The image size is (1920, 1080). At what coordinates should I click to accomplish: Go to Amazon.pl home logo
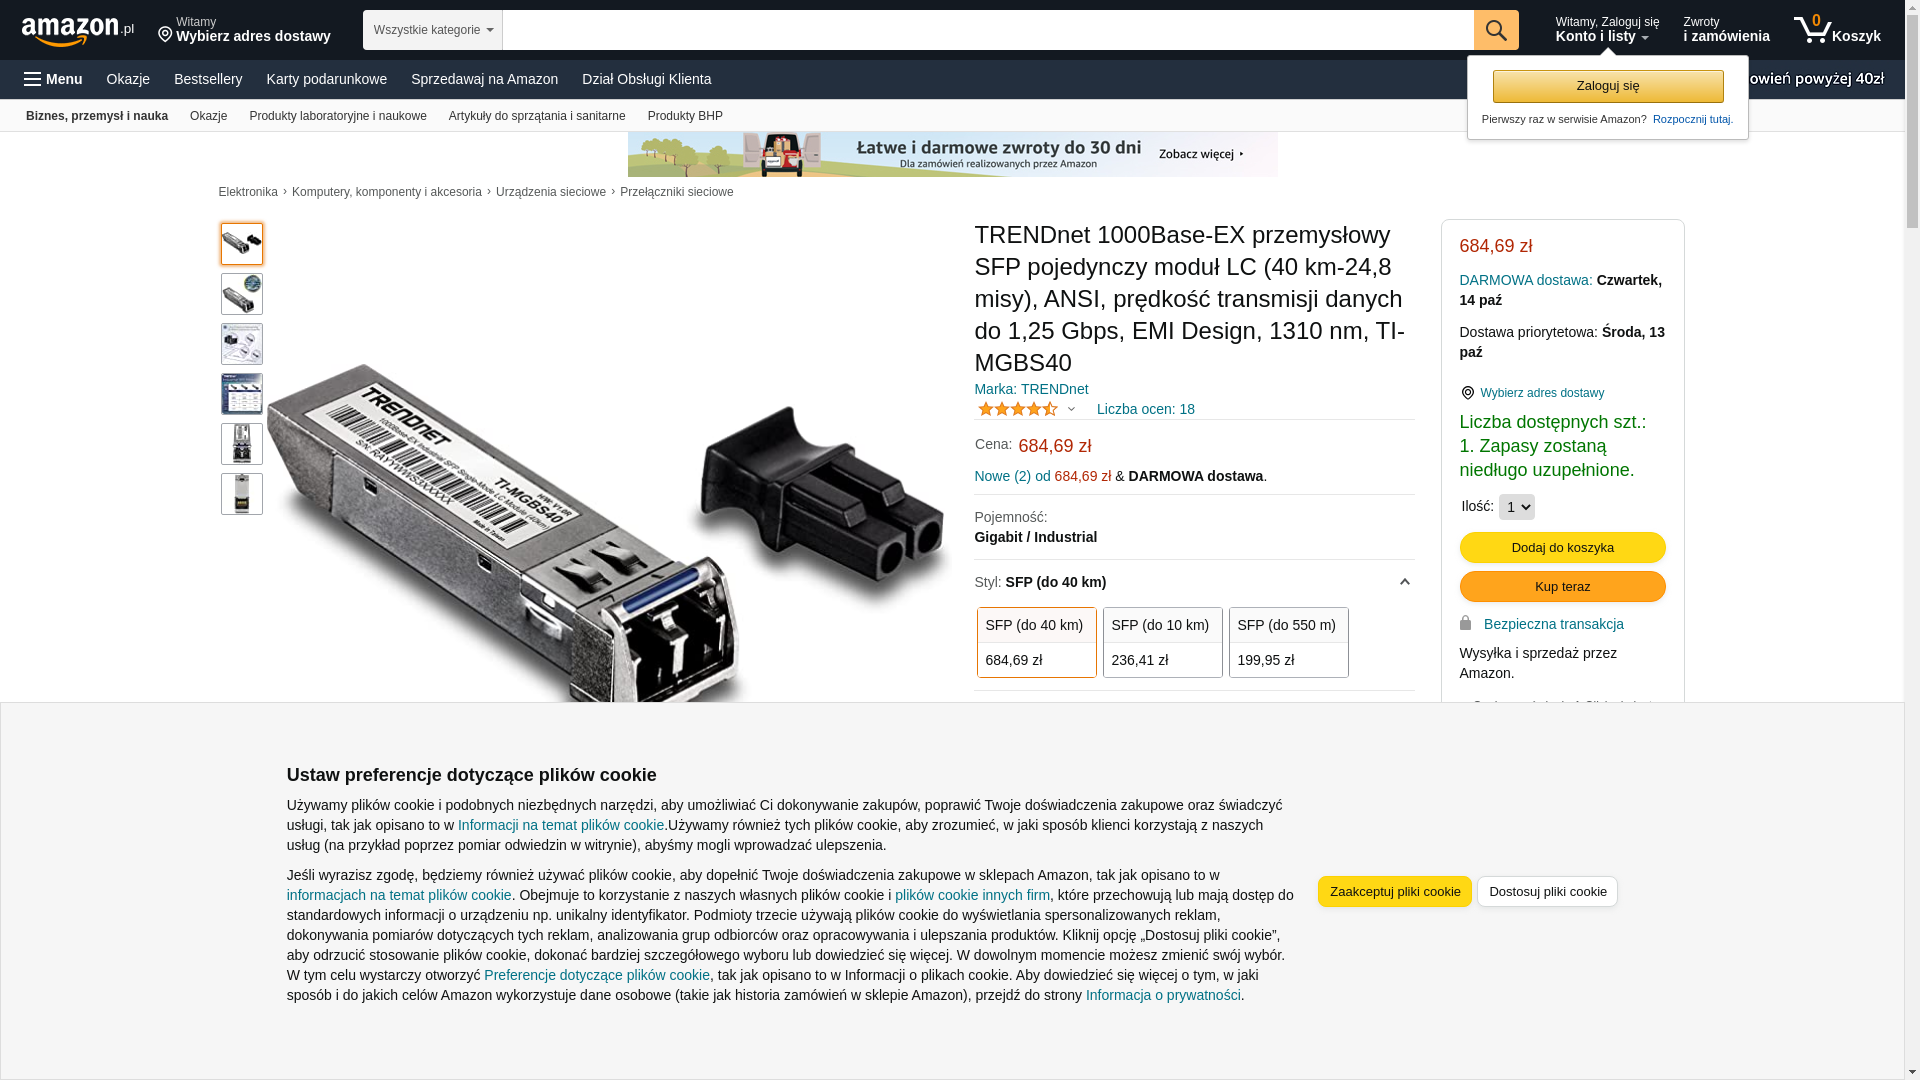coord(77,30)
